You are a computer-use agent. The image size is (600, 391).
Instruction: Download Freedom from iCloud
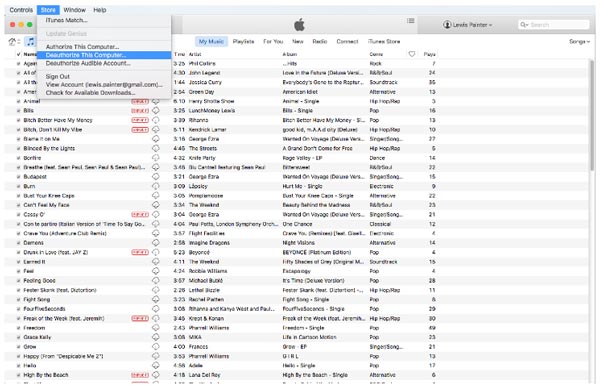click(156, 328)
